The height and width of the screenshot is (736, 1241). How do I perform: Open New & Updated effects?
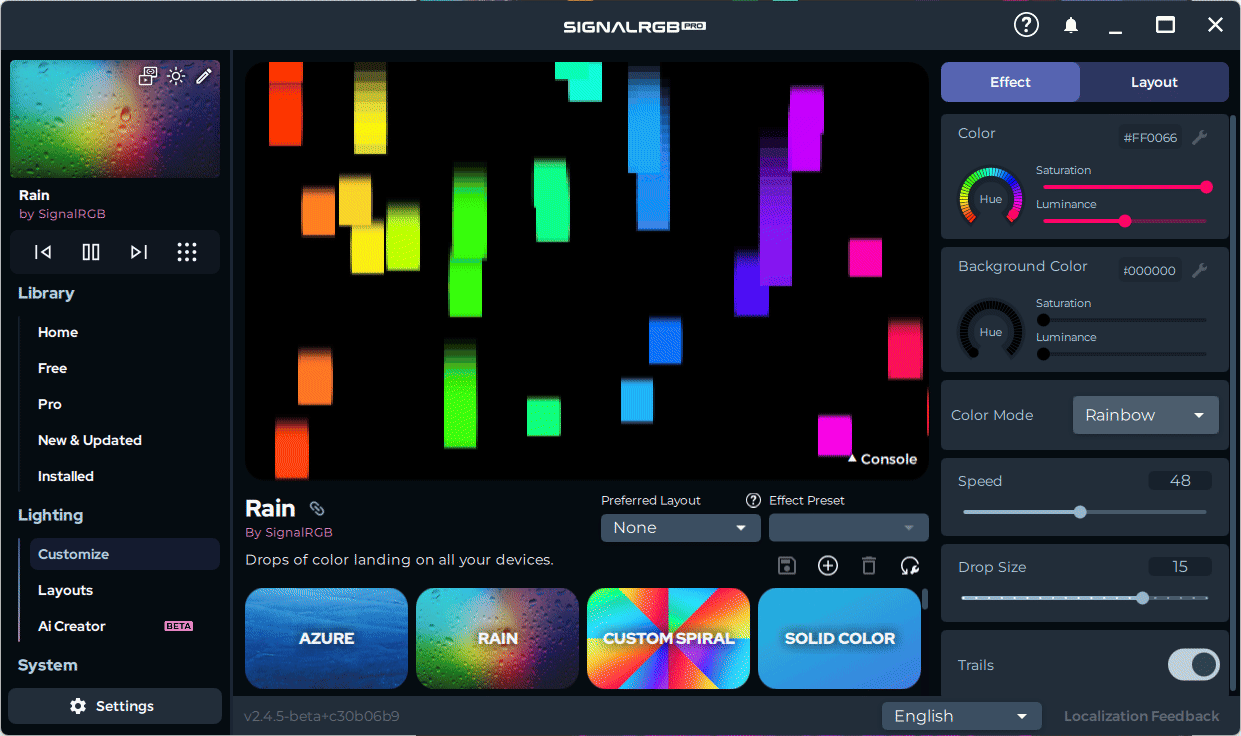coord(90,440)
